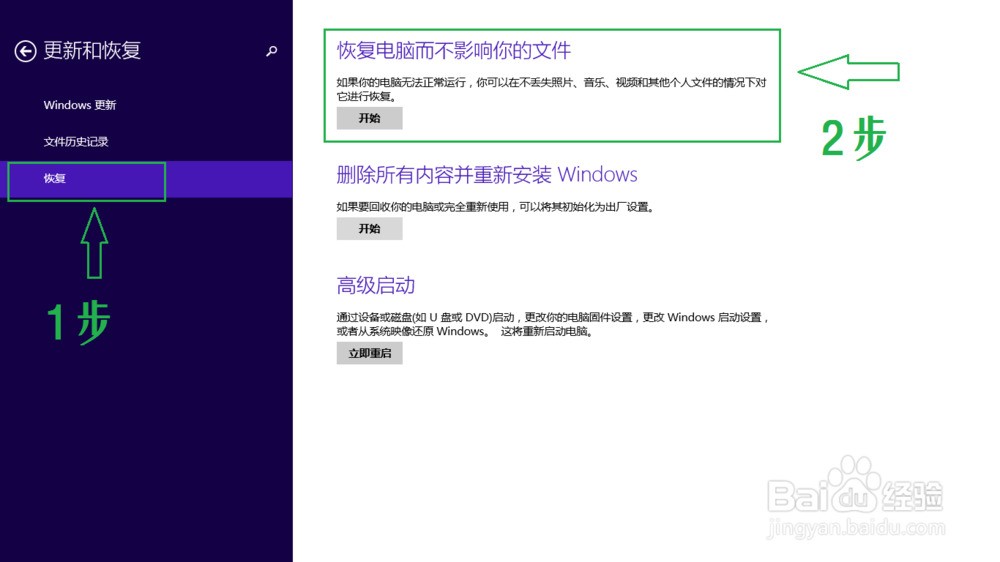Start 删除所有内容并重新安装 Windows with 开始

point(369,228)
